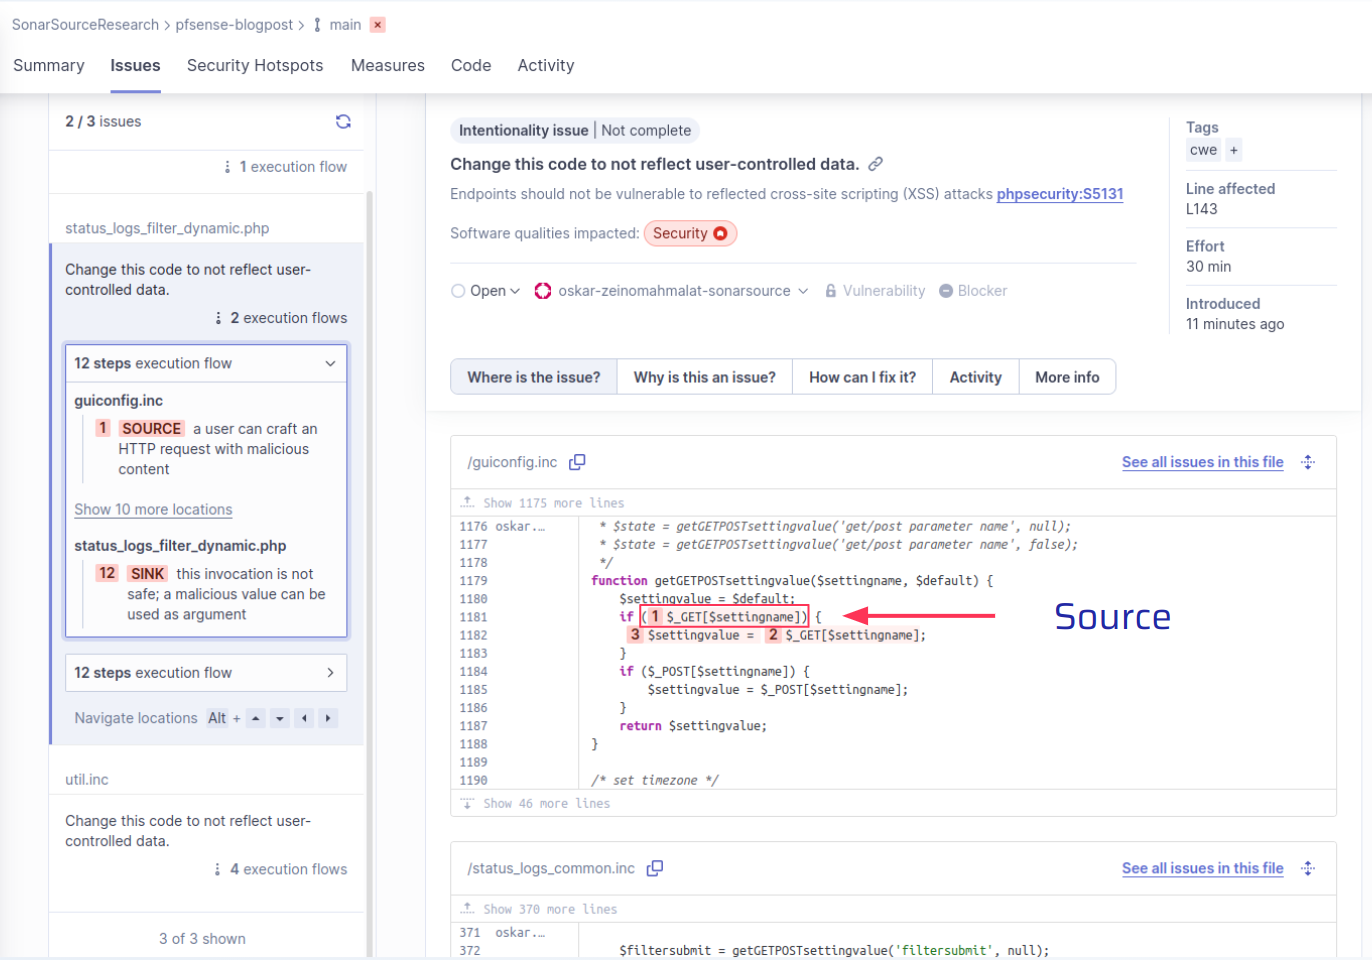Remove the main branch filter
The width and height of the screenshot is (1372, 960).
pos(375,24)
